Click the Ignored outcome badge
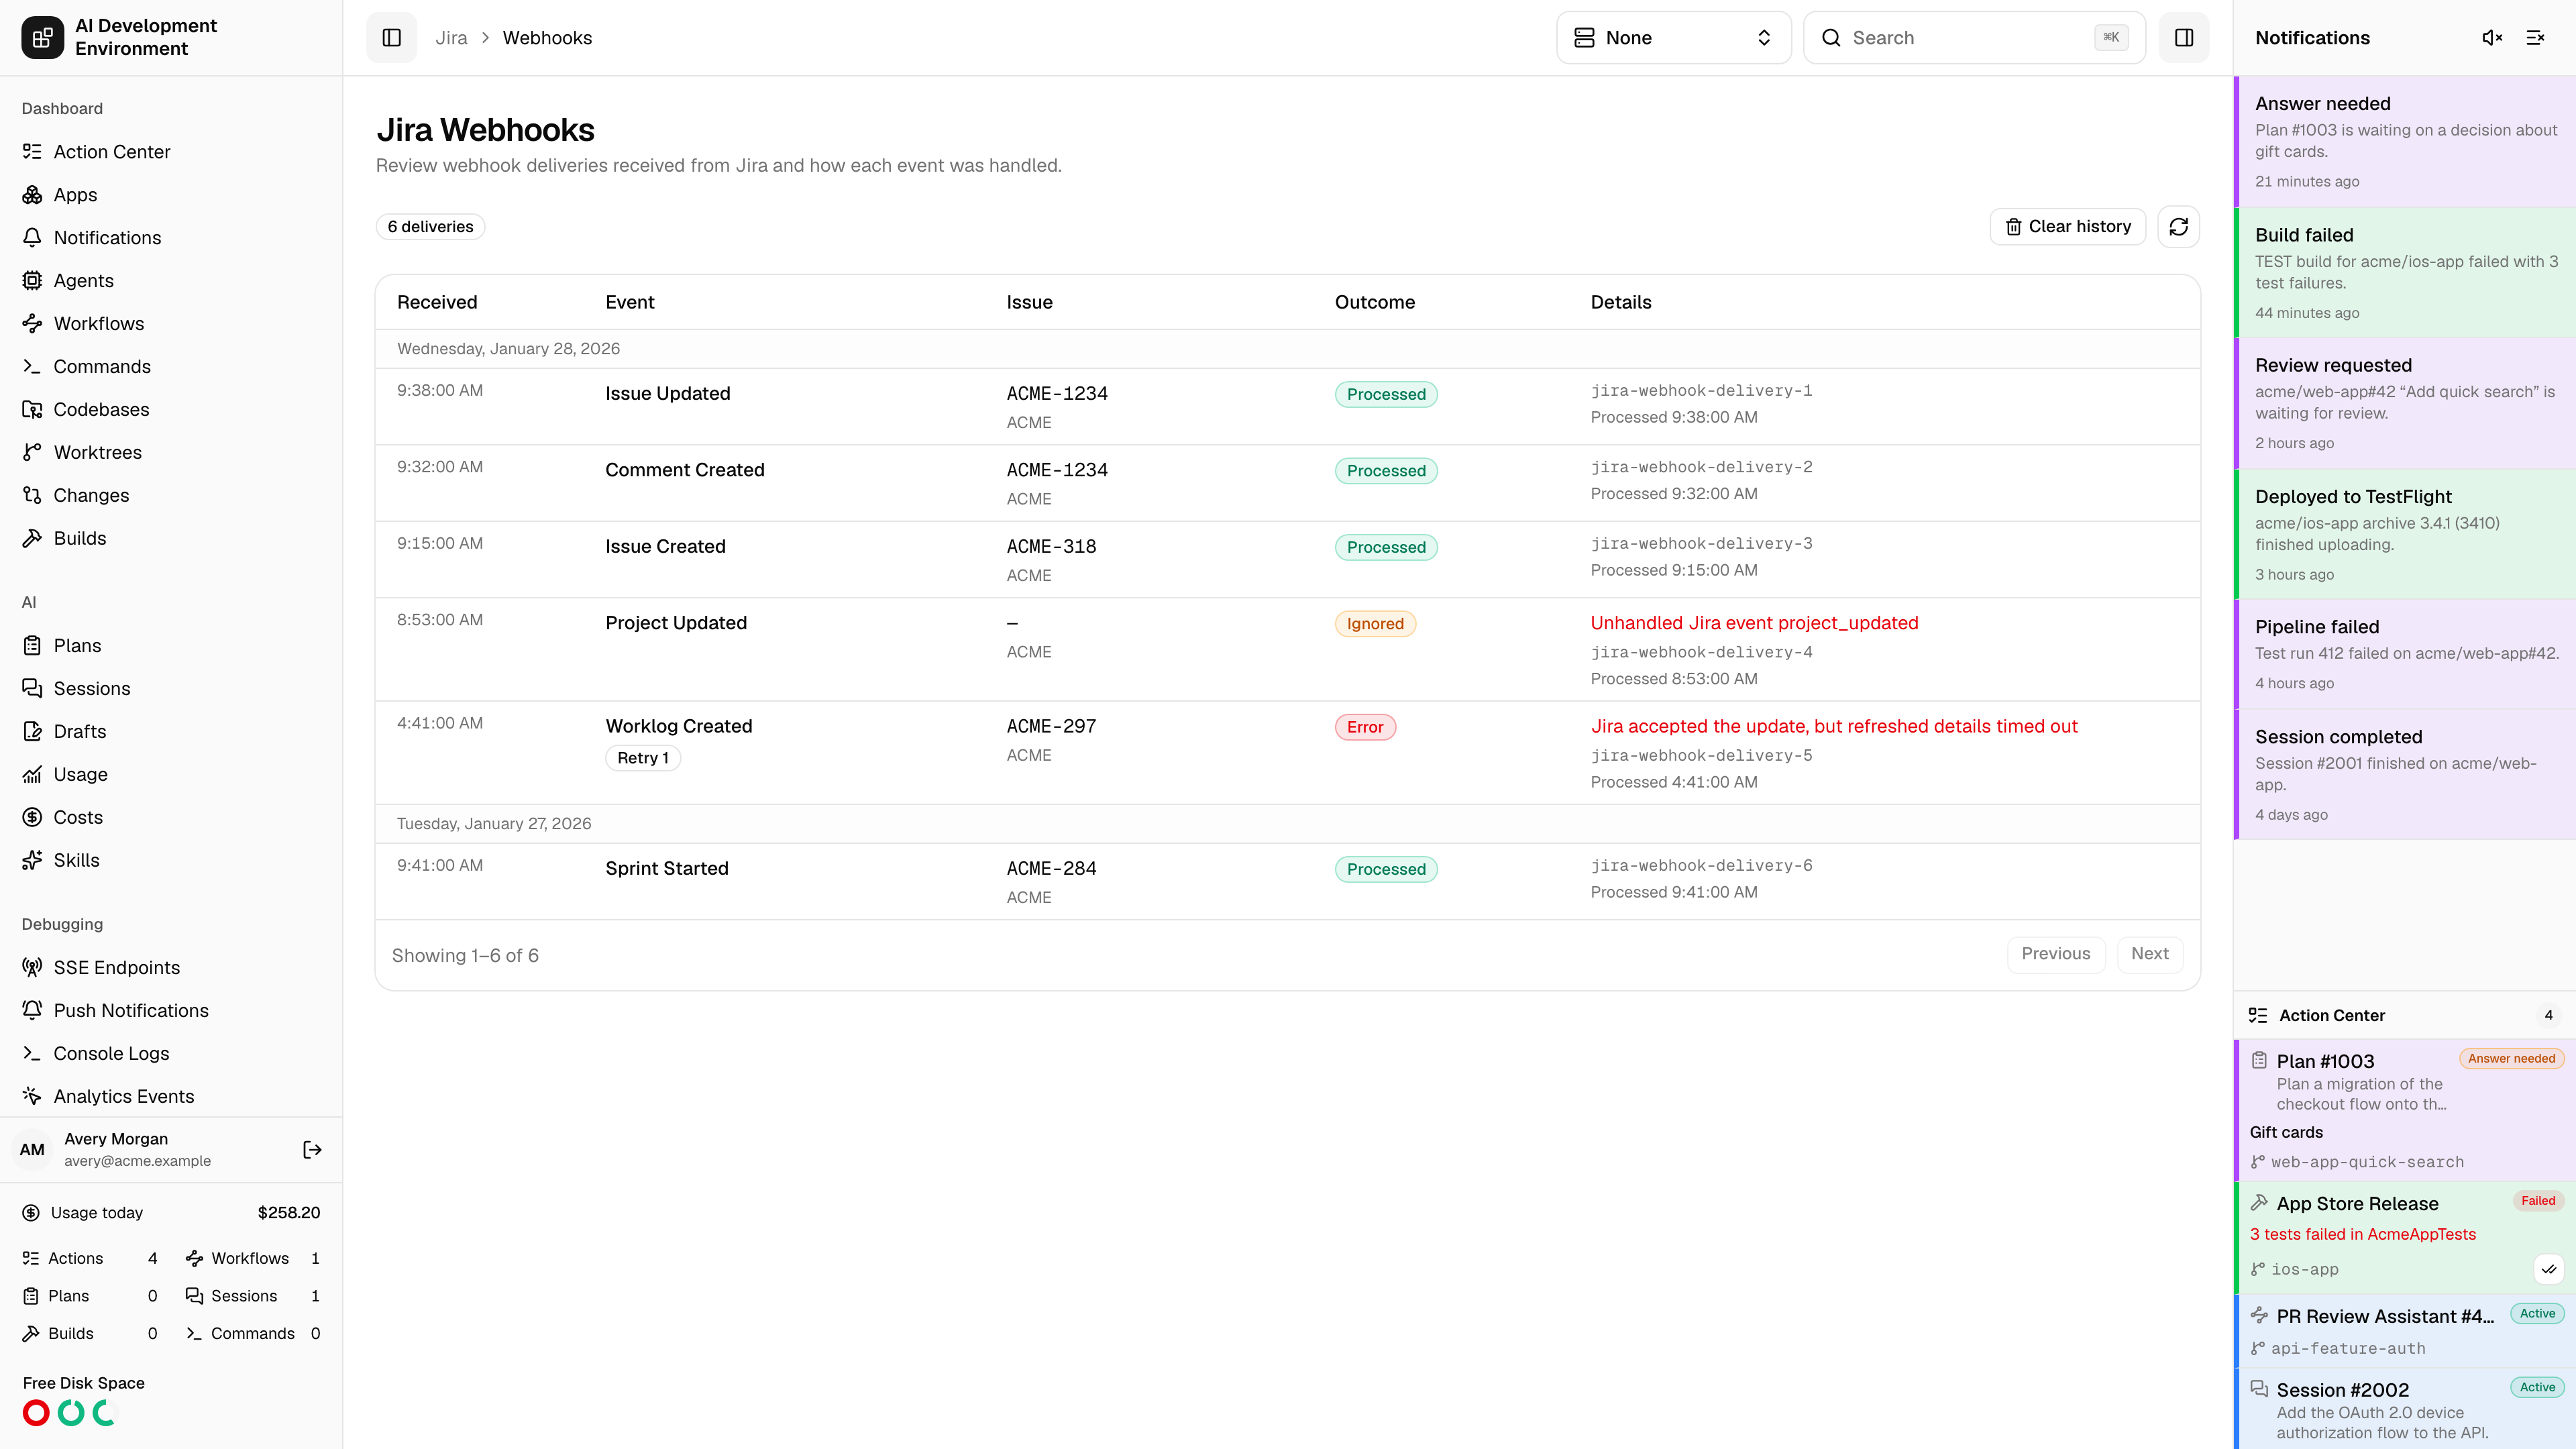 click(1375, 624)
